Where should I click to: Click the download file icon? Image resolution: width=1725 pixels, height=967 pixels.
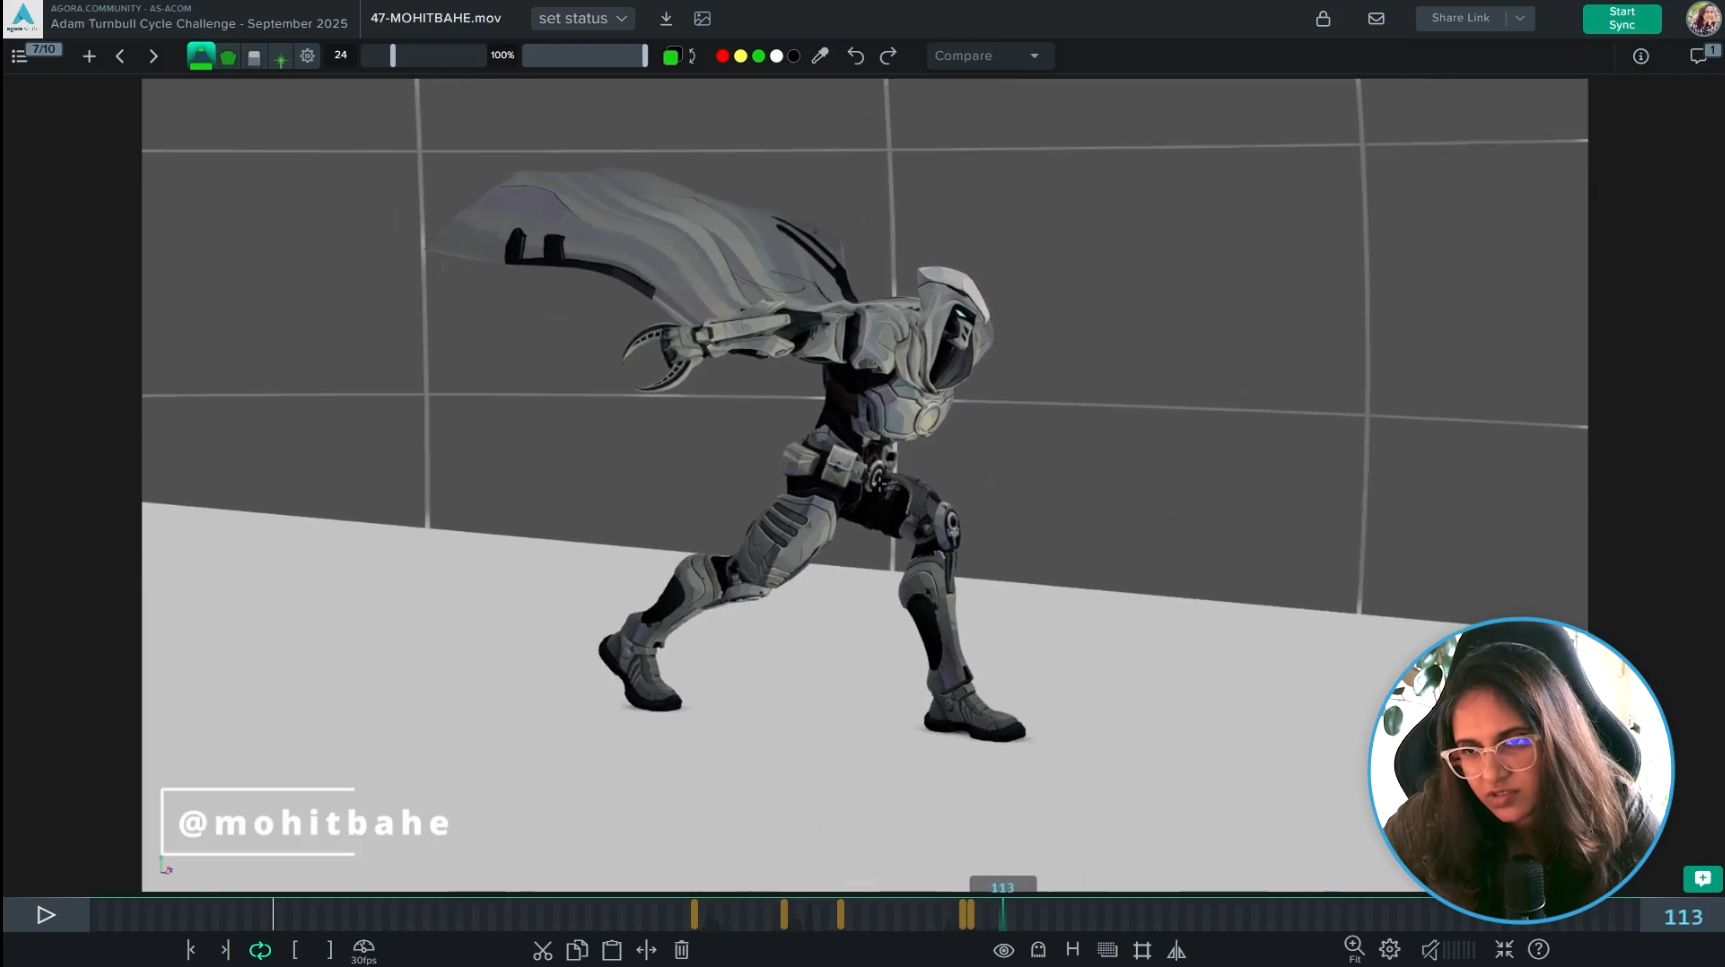[666, 19]
